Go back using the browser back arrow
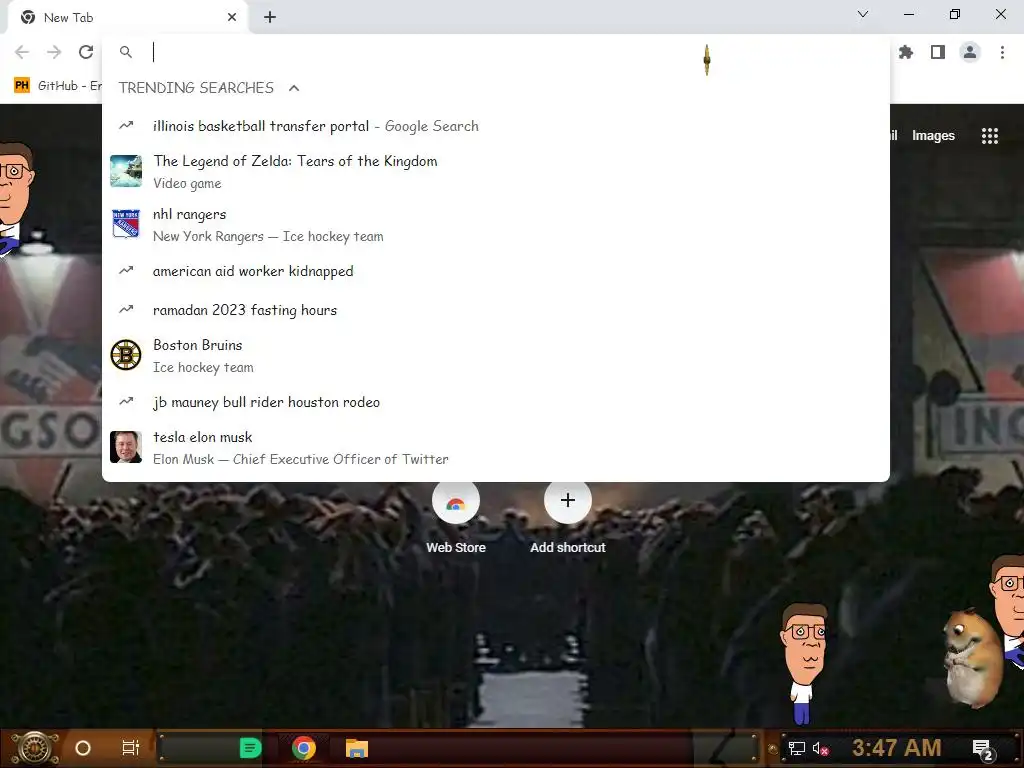Image resolution: width=1024 pixels, height=768 pixels. pyautogui.click(x=22, y=52)
